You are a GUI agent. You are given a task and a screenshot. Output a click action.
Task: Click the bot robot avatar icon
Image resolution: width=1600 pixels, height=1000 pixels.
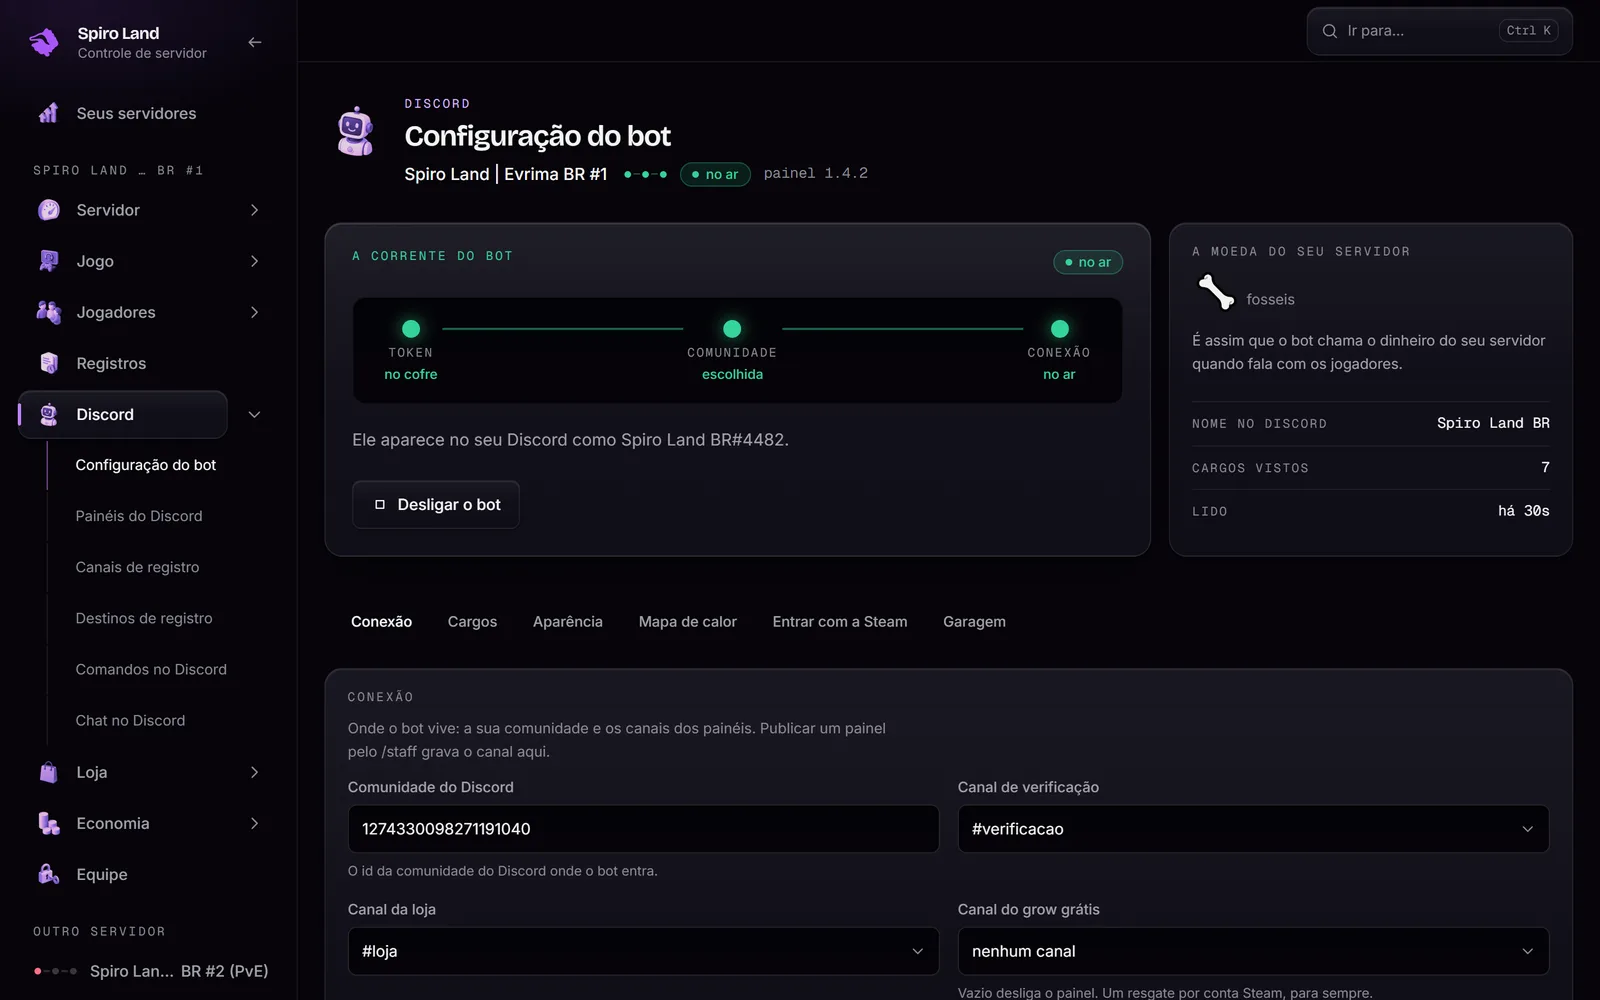[355, 132]
